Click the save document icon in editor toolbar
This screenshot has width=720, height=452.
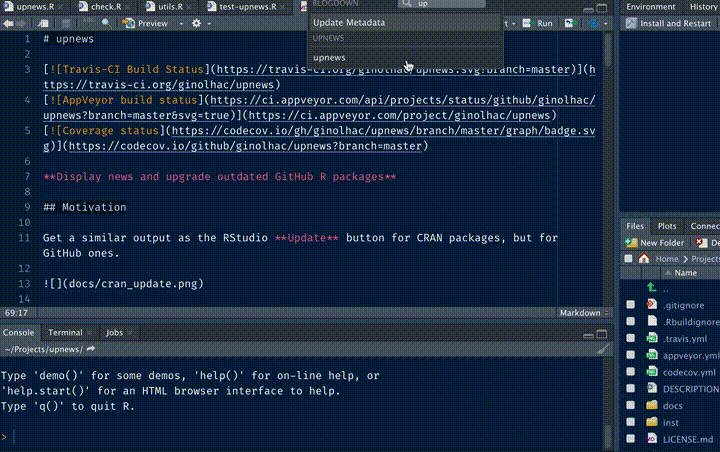pyautogui.click(x=66, y=23)
